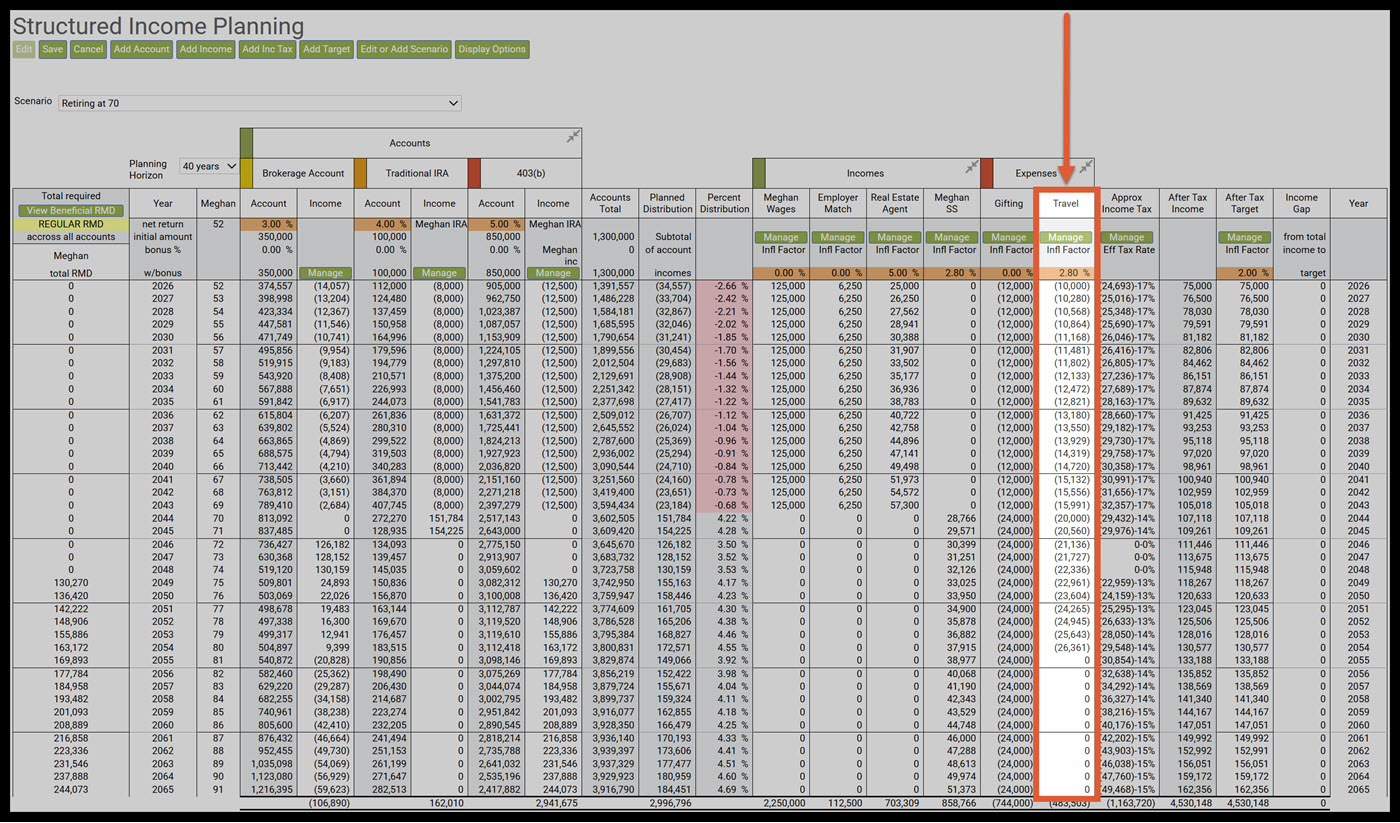Click Add Target
Viewport: 1400px width, 823px height.
(x=327, y=49)
